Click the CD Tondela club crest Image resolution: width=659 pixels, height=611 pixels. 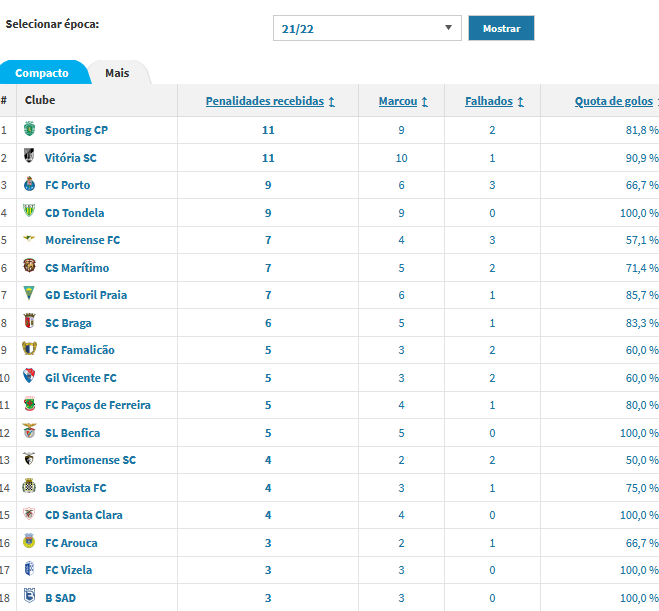click(29, 211)
